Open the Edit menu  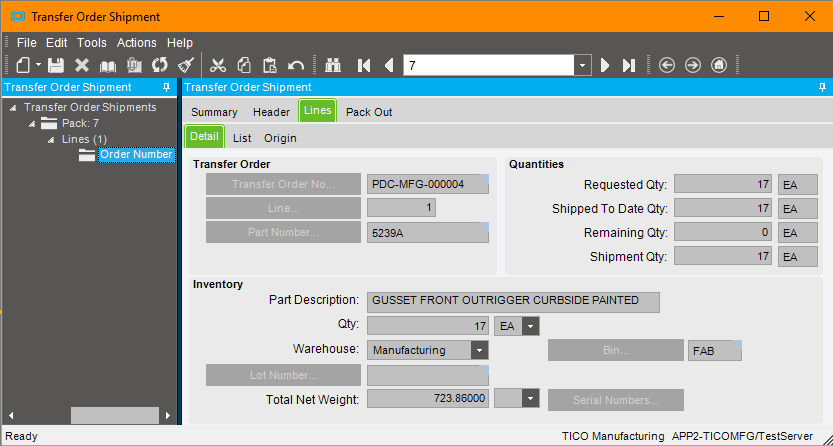[56, 43]
